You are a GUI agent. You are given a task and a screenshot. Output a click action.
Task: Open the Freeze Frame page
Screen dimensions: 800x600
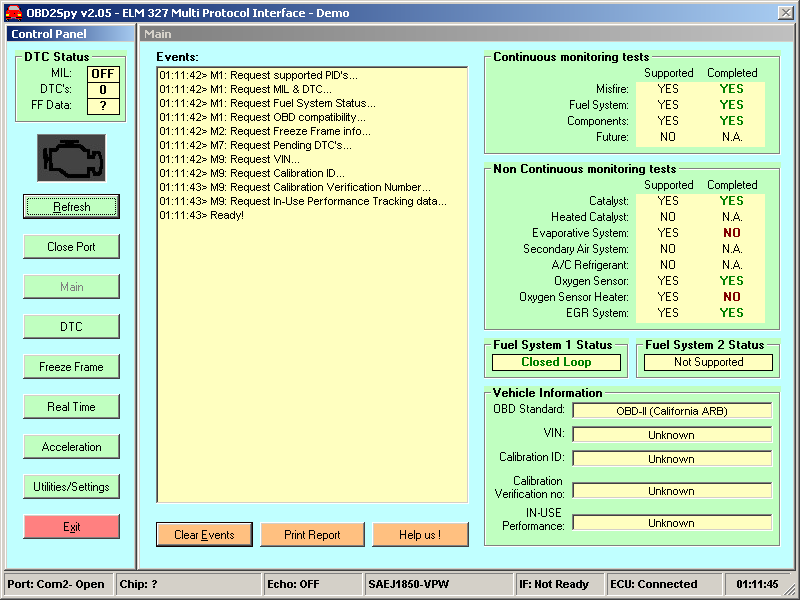[71, 367]
